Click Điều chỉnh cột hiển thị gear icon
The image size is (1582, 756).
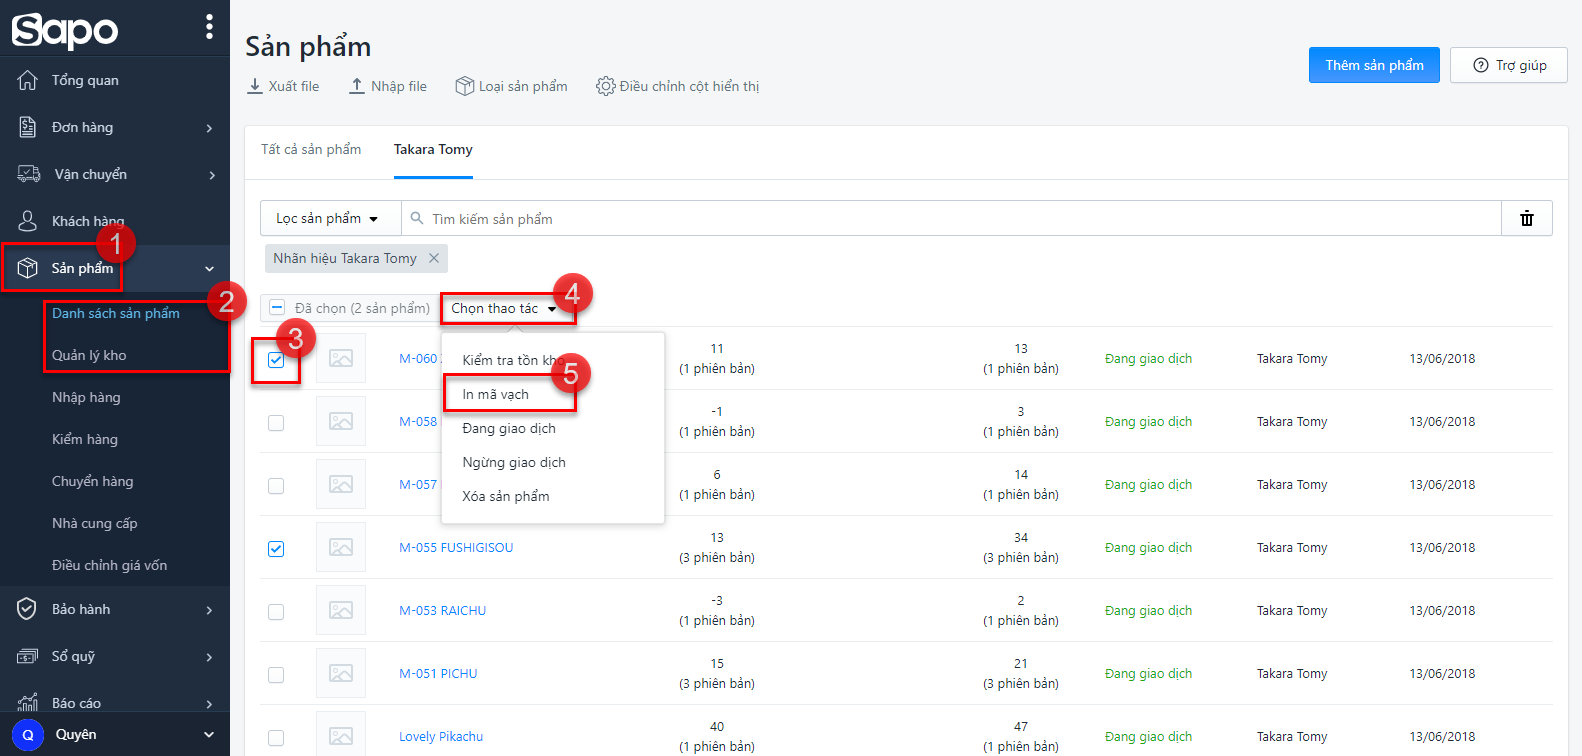pyautogui.click(x=605, y=86)
